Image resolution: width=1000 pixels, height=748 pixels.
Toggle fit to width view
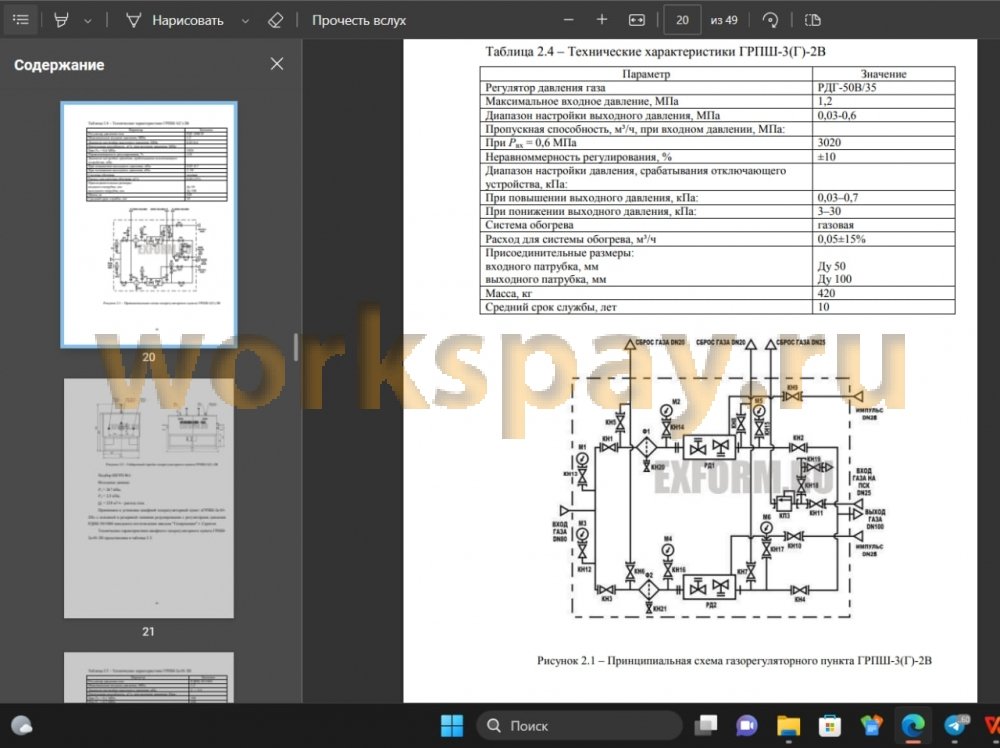636,20
